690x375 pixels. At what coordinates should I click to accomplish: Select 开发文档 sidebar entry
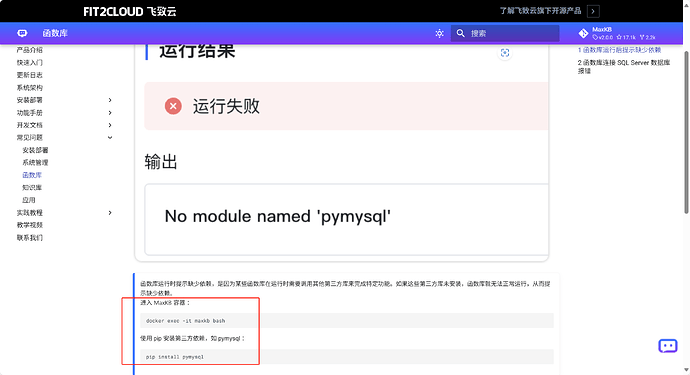pyautogui.click(x=29, y=125)
